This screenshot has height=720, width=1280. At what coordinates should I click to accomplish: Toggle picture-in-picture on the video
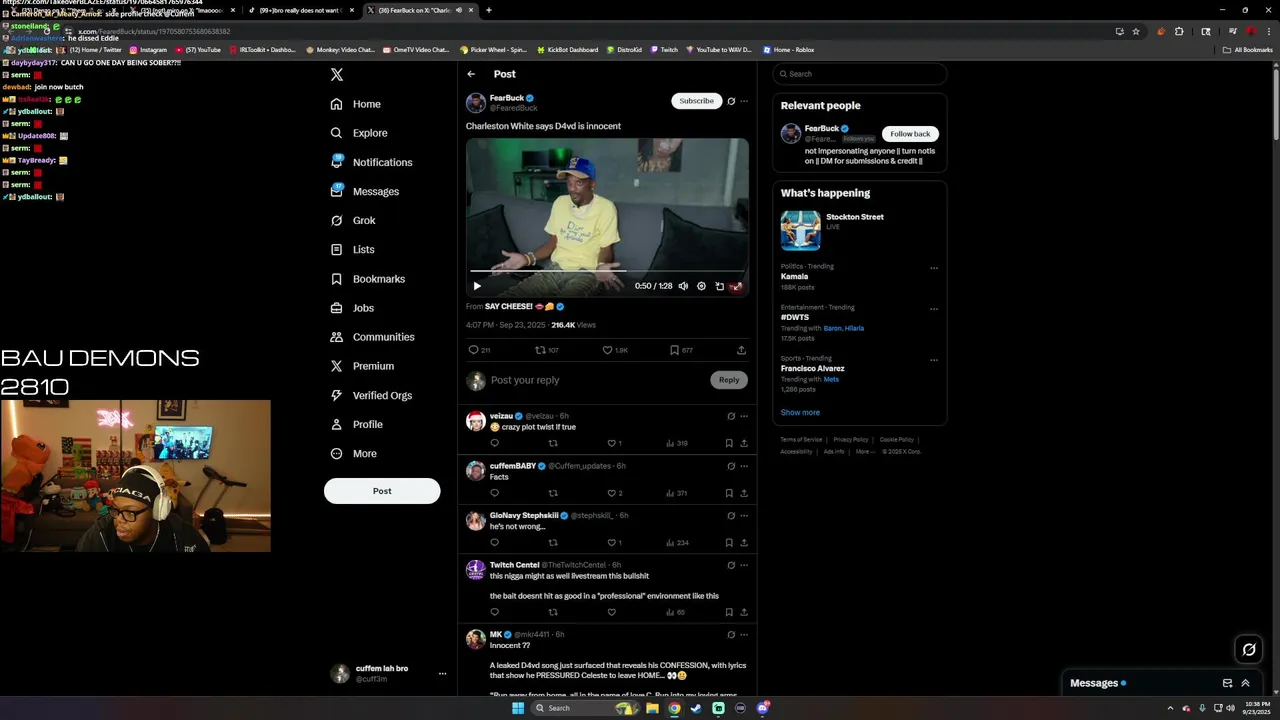click(x=719, y=286)
